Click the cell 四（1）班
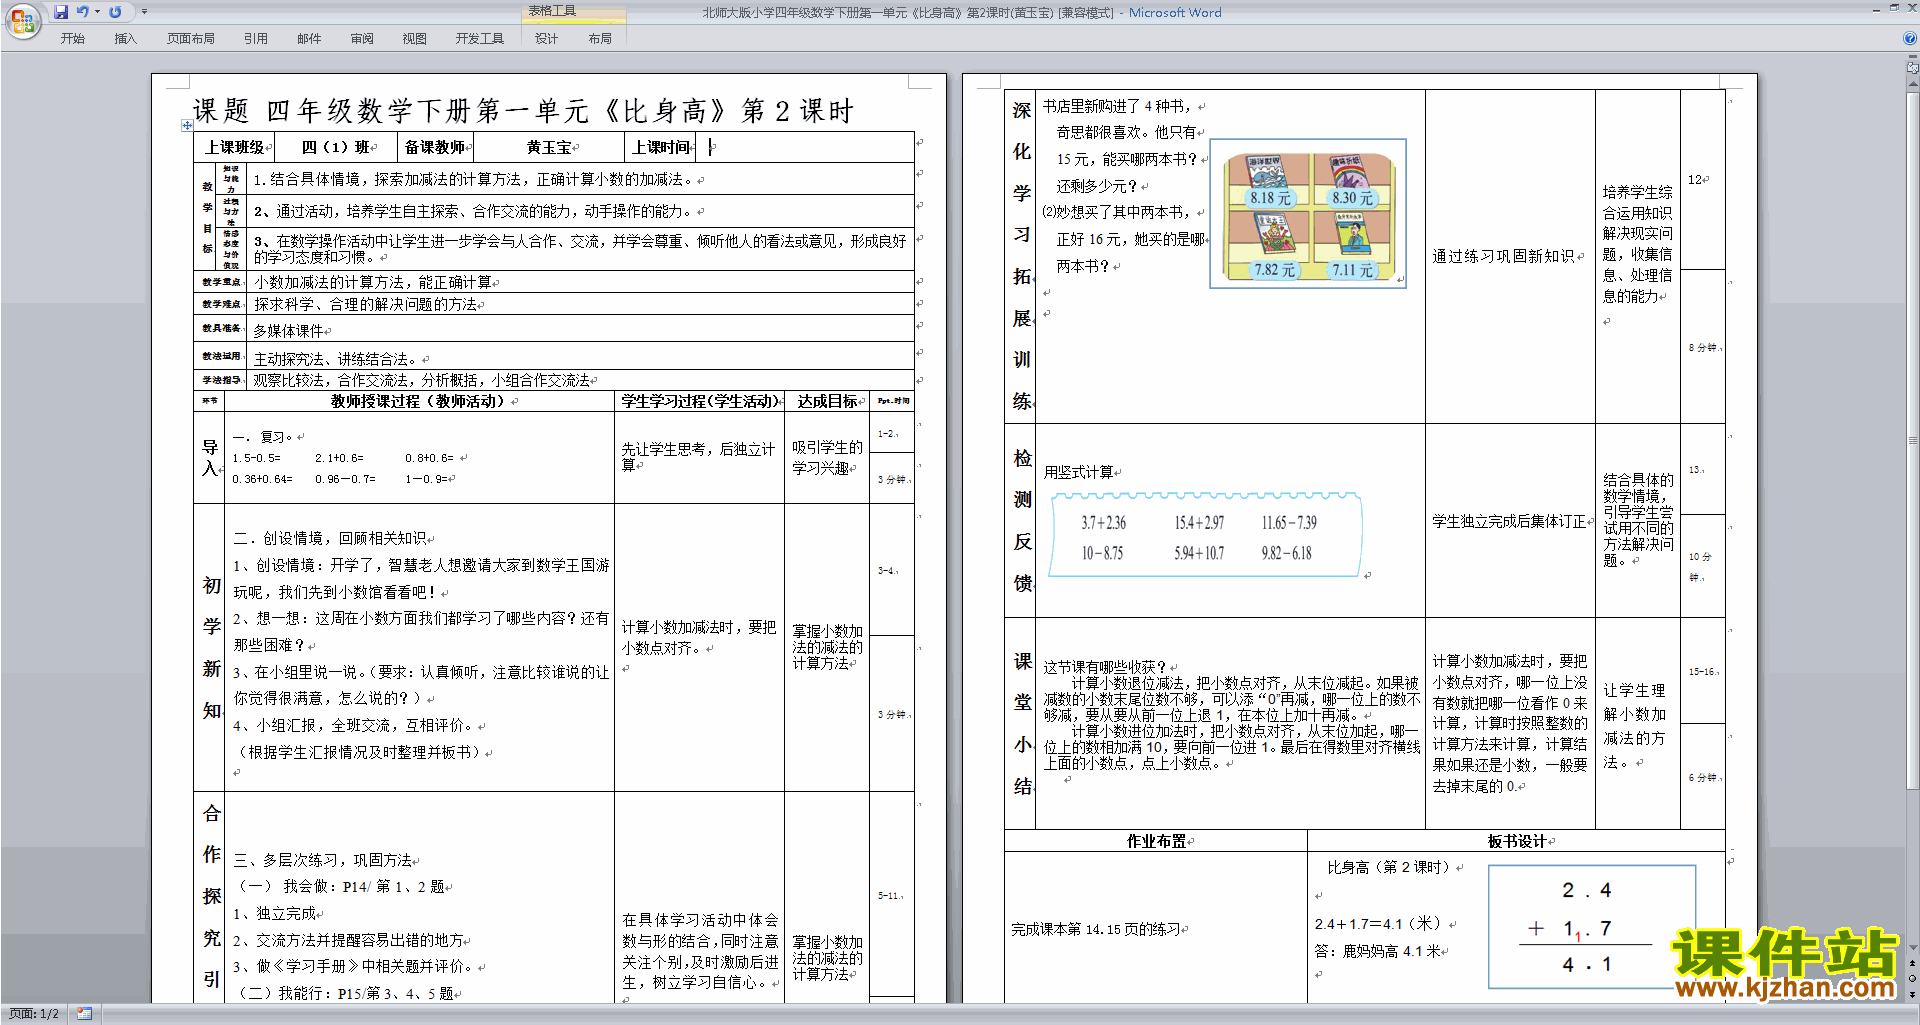 pos(335,147)
